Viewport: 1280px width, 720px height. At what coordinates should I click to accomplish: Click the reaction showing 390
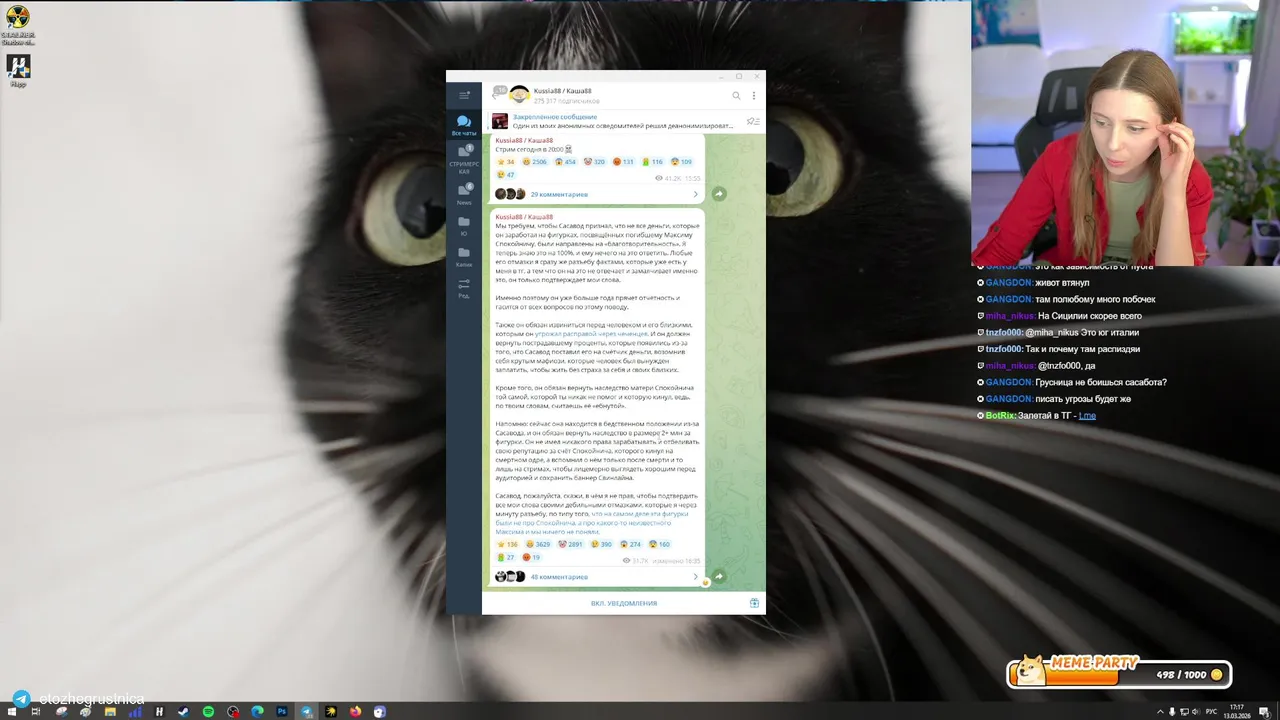tap(601, 544)
